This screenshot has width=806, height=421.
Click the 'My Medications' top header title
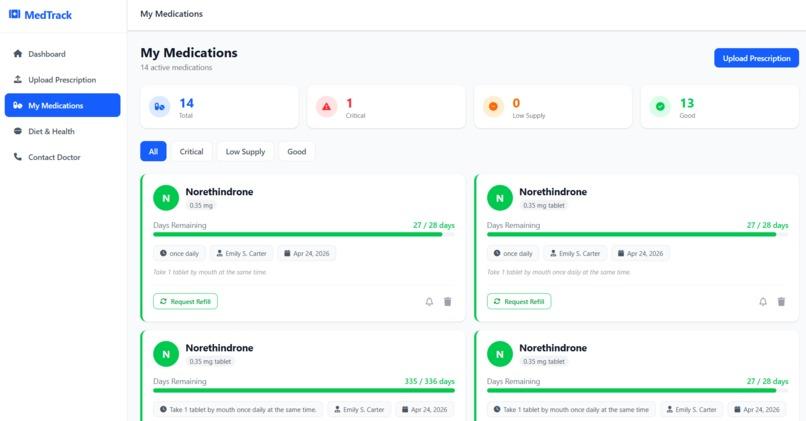pos(172,14)
